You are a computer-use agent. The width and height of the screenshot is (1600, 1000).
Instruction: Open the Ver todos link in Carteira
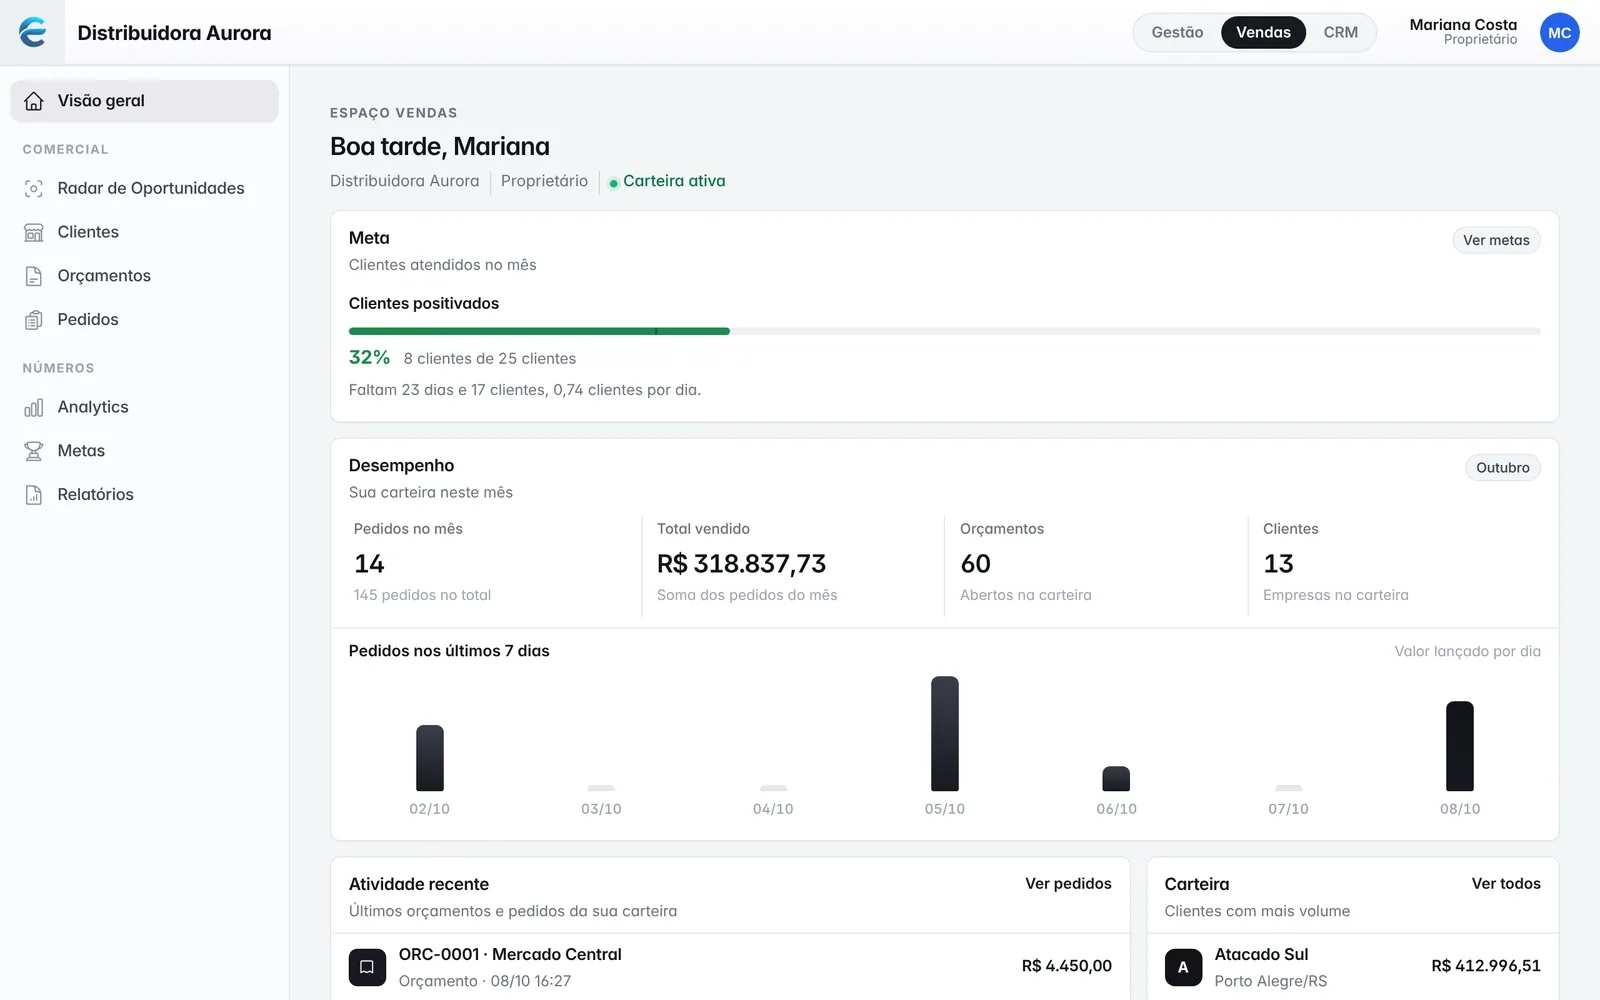[x=1506, y=884]
